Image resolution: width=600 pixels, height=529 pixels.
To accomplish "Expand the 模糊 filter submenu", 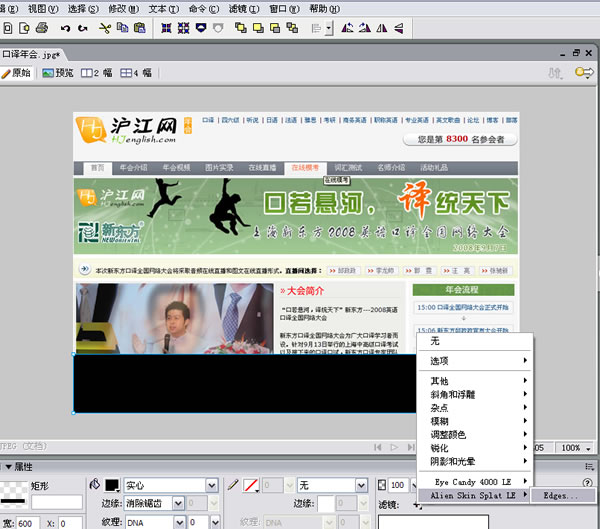I will 474,421.
